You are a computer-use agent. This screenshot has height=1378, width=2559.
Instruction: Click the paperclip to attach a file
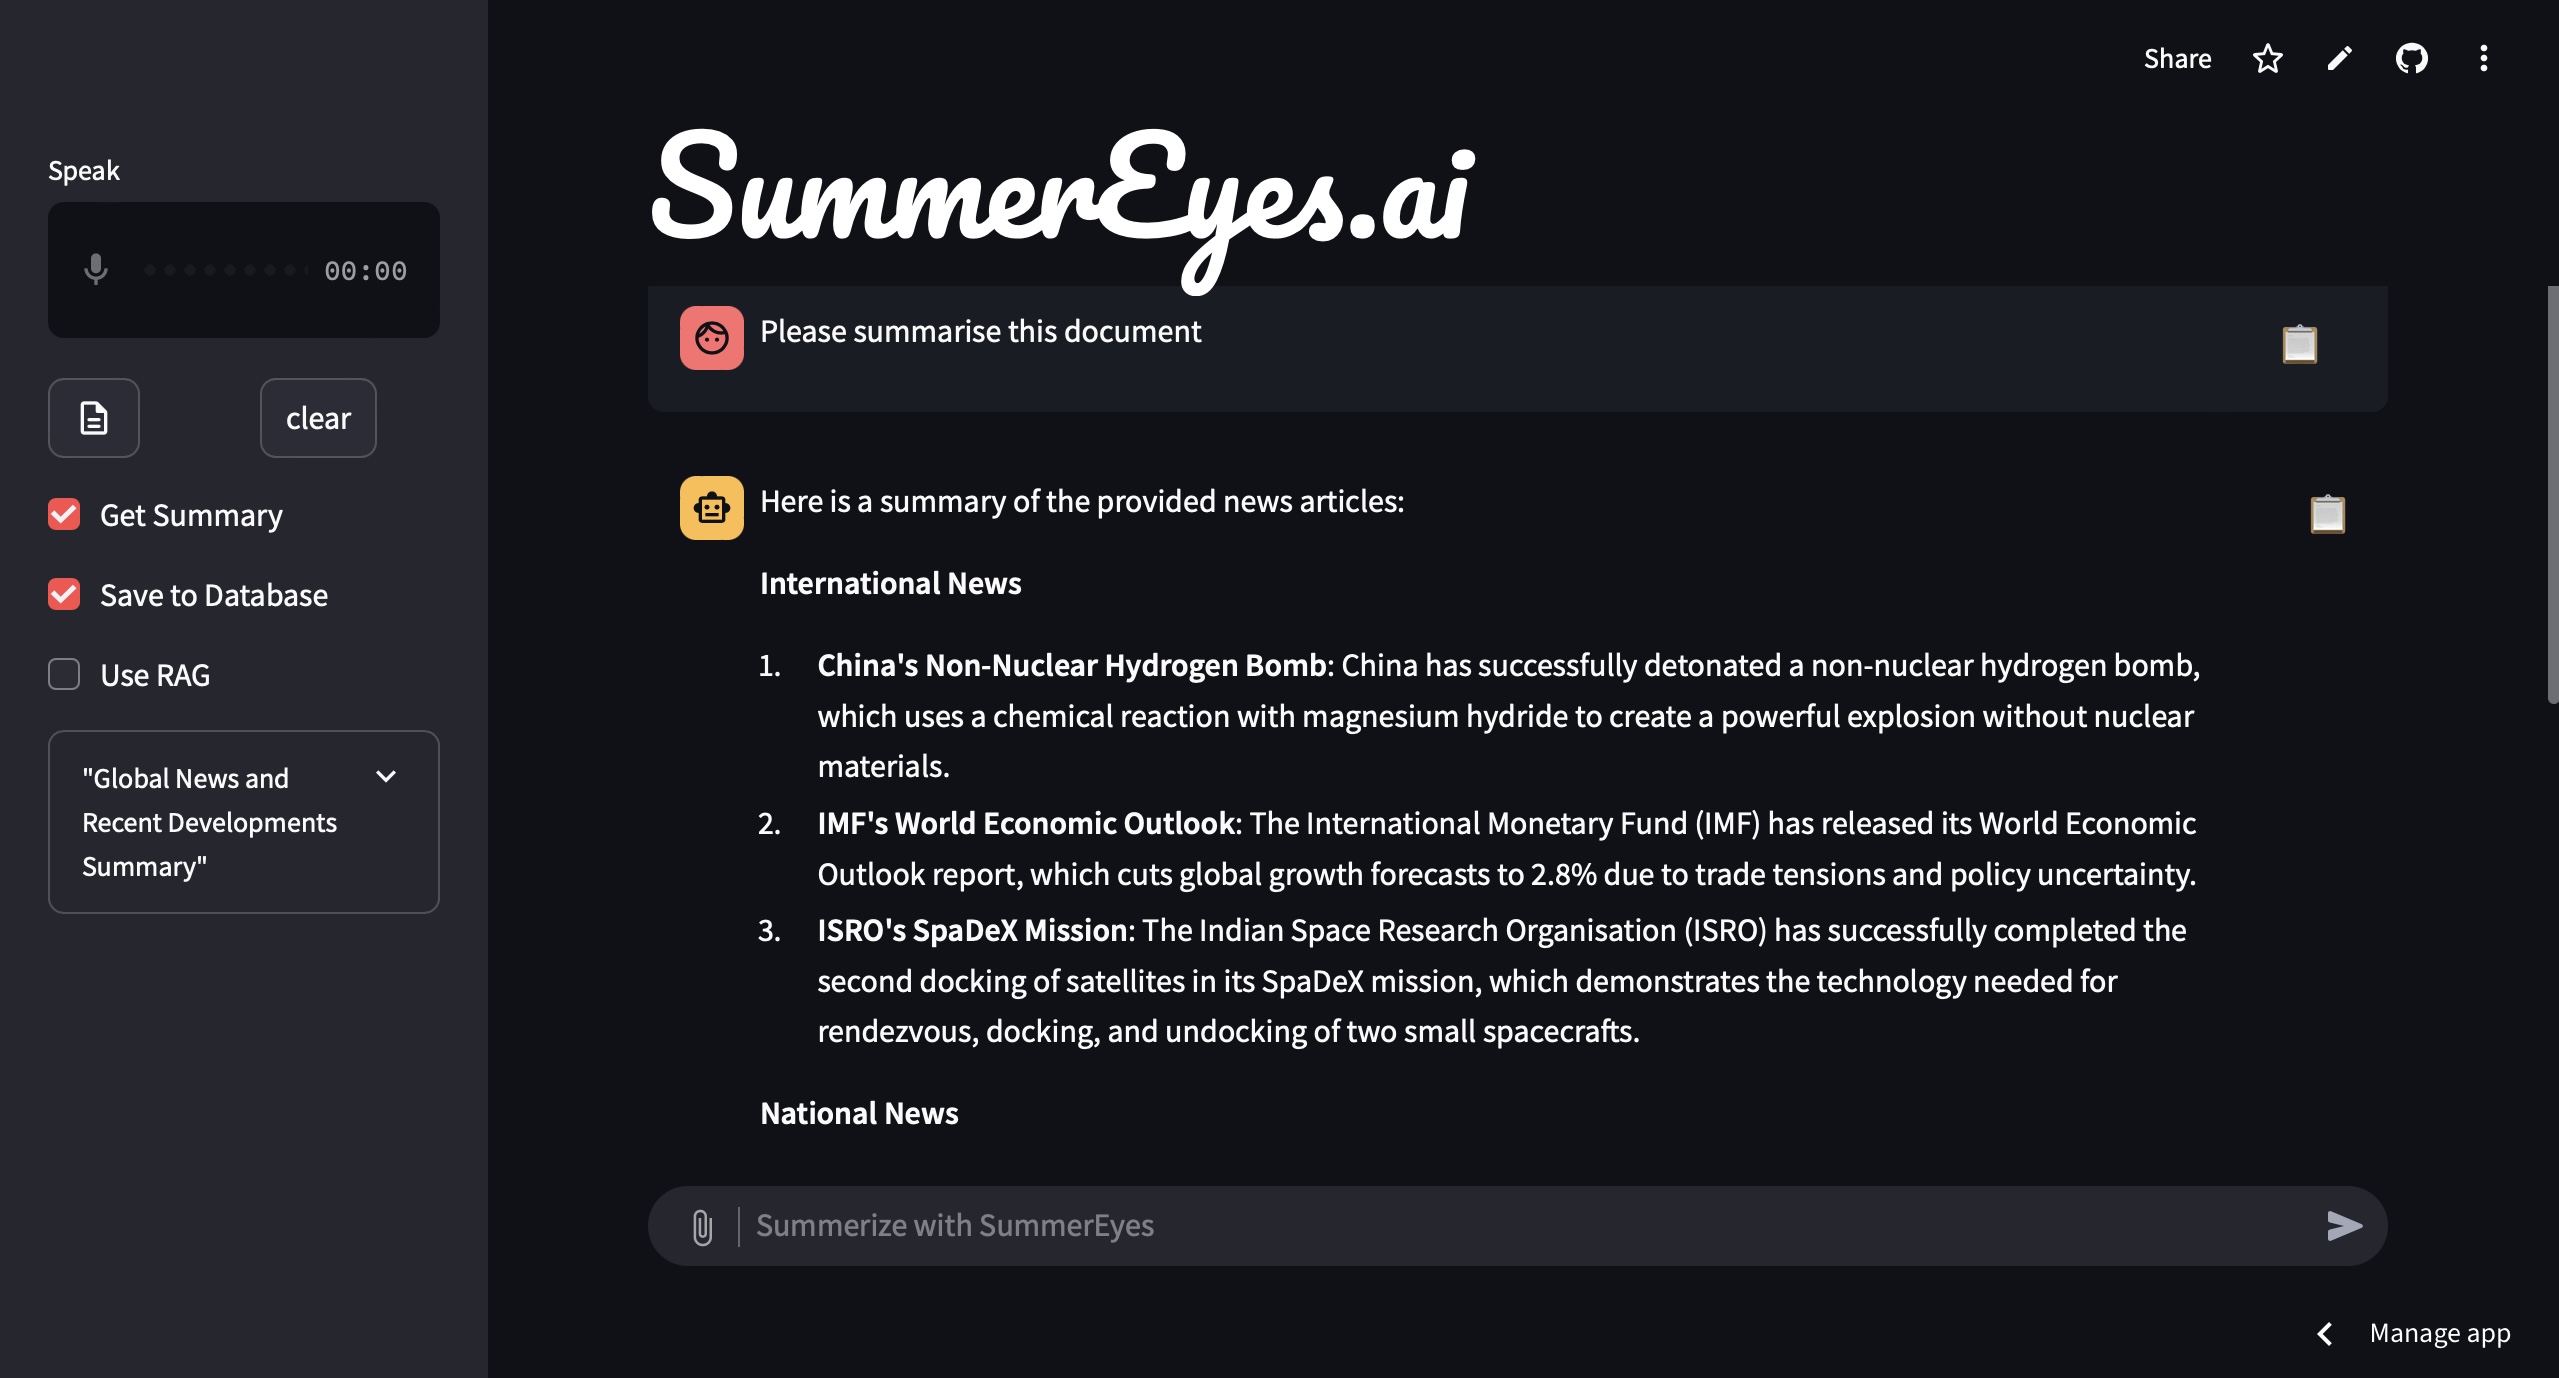(x=703, y=1226)
